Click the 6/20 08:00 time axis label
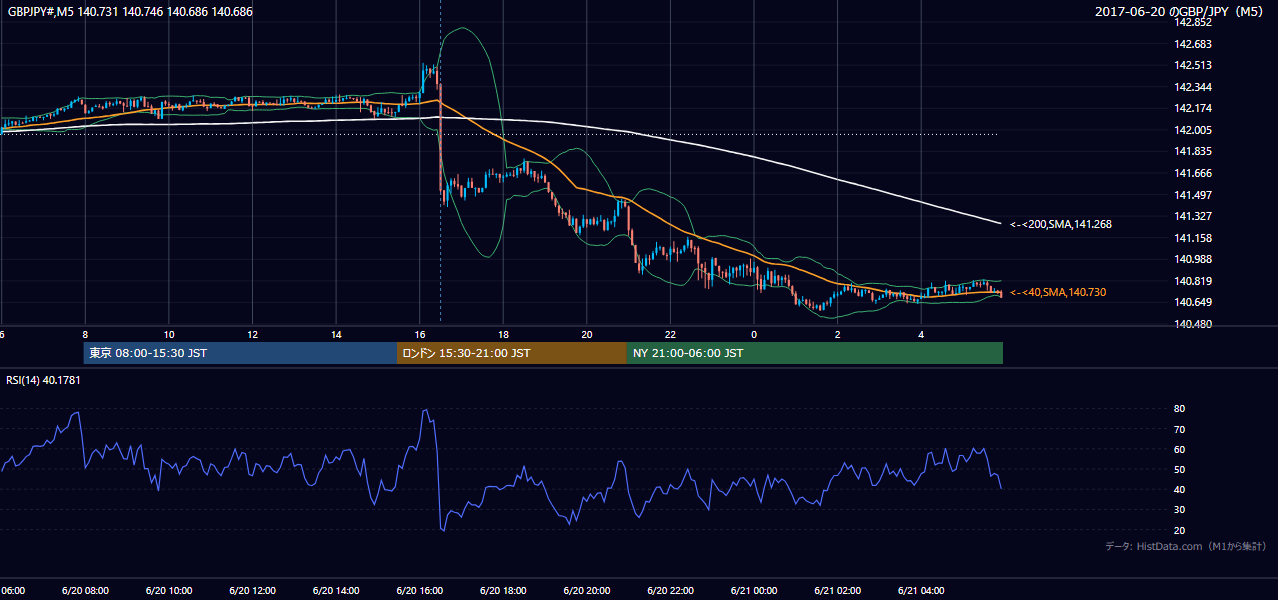 click(85, 591)
